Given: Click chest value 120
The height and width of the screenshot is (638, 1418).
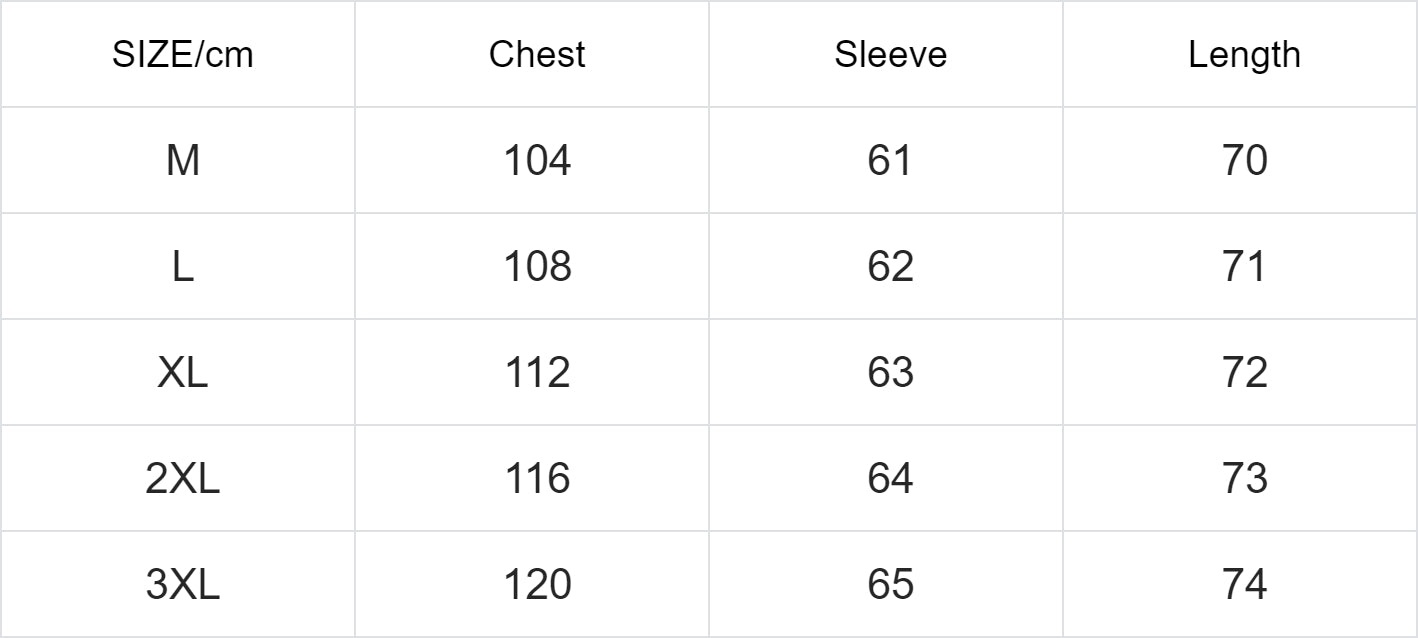Looking at the screenshot, I should pyautogui.click(x=537, y=584).
